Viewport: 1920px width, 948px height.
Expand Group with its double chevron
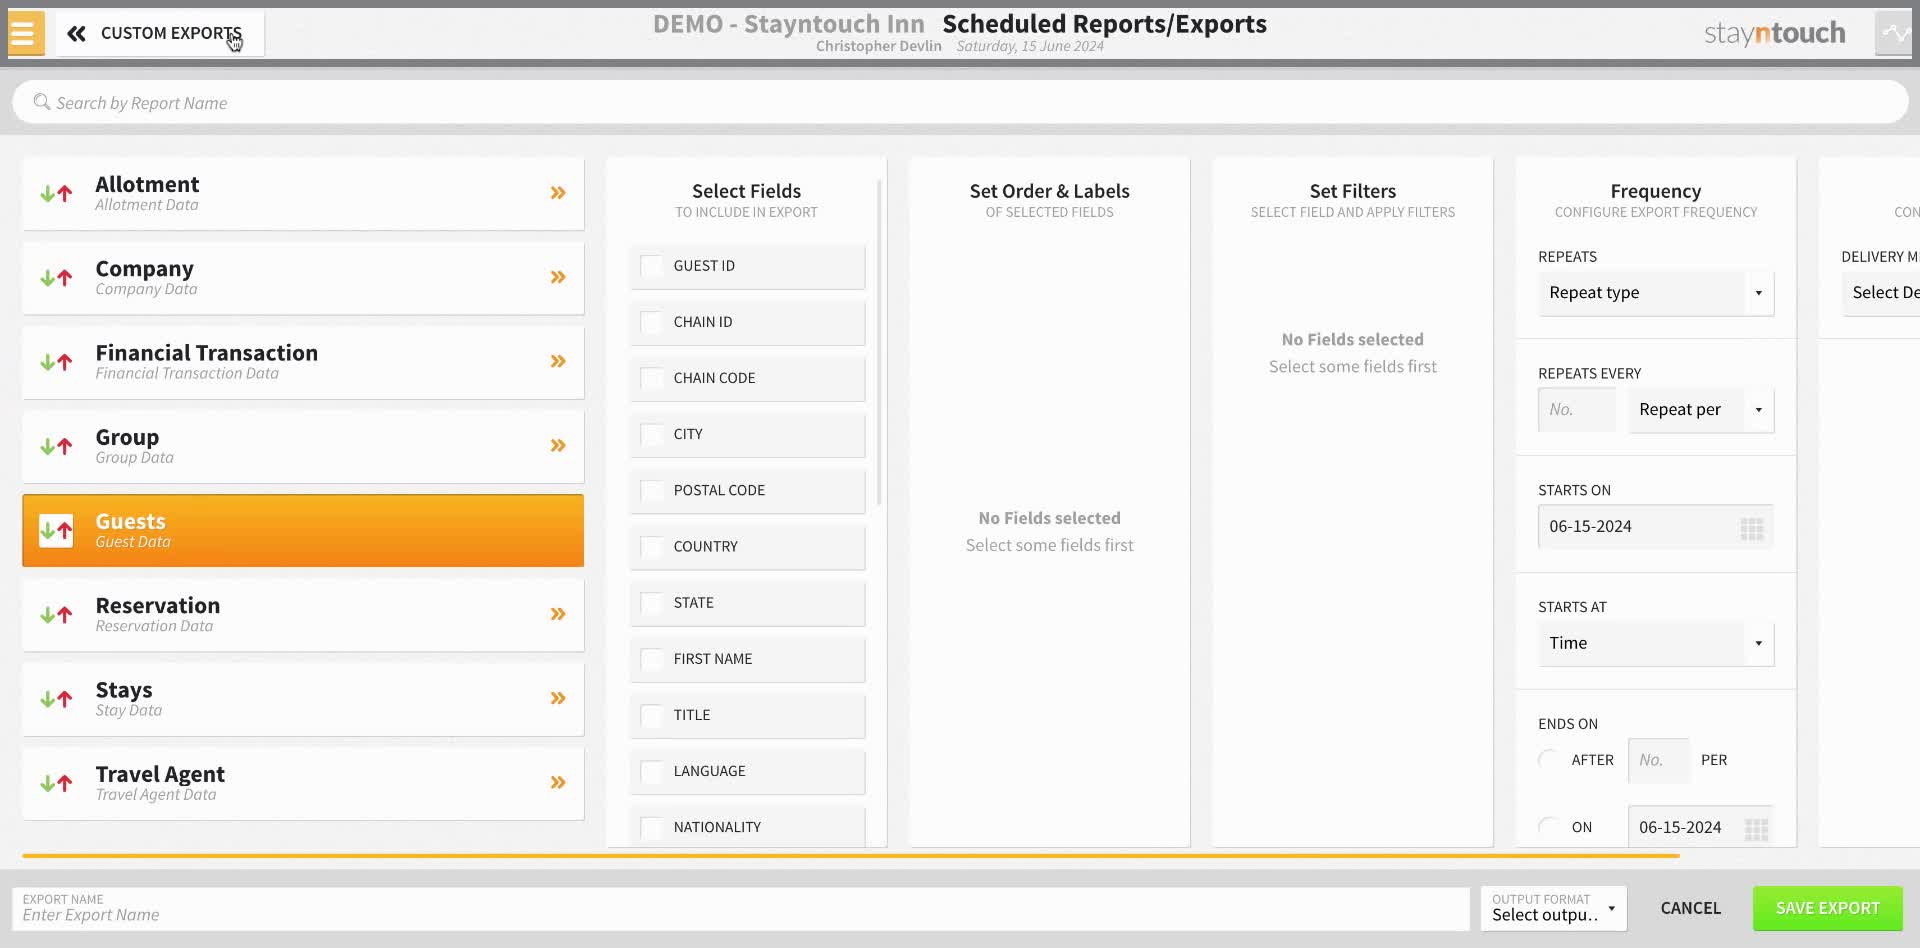[x=558, y=446]
